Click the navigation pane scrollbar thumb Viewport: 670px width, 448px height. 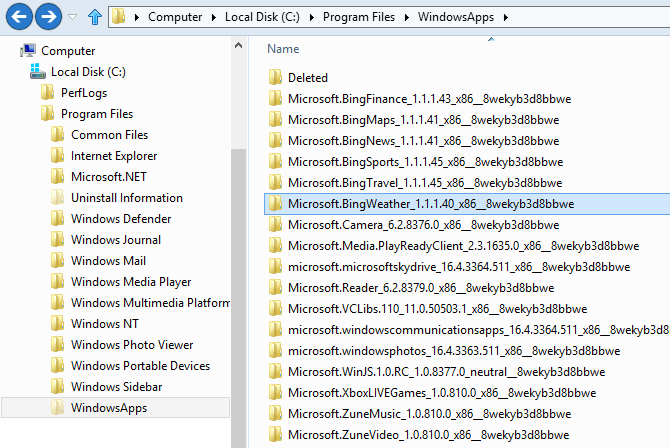pos(238,298)
